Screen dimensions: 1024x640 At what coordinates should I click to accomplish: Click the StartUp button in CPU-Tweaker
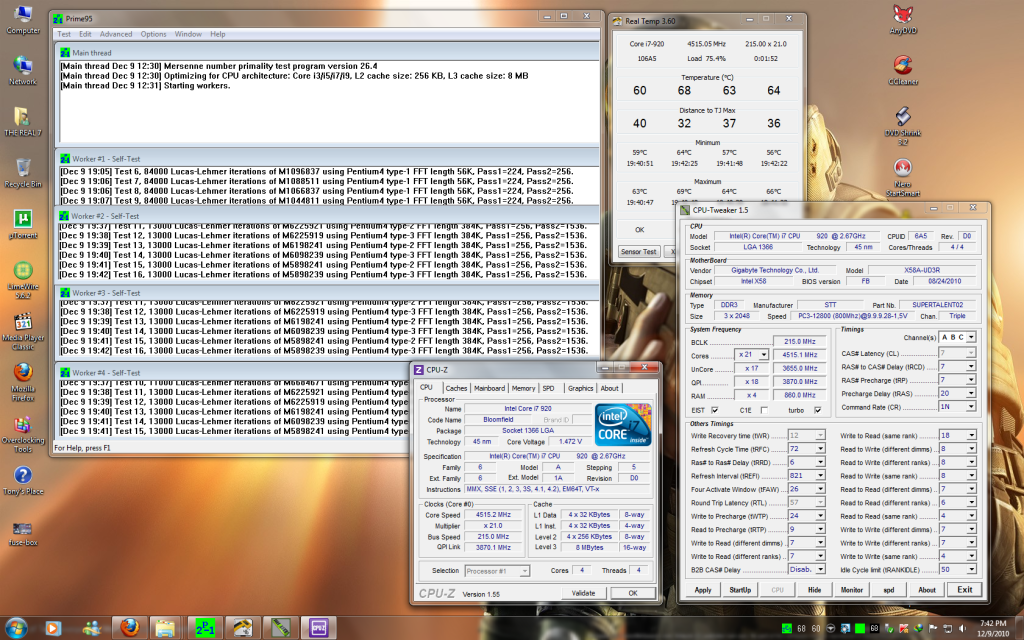(740, 590)
